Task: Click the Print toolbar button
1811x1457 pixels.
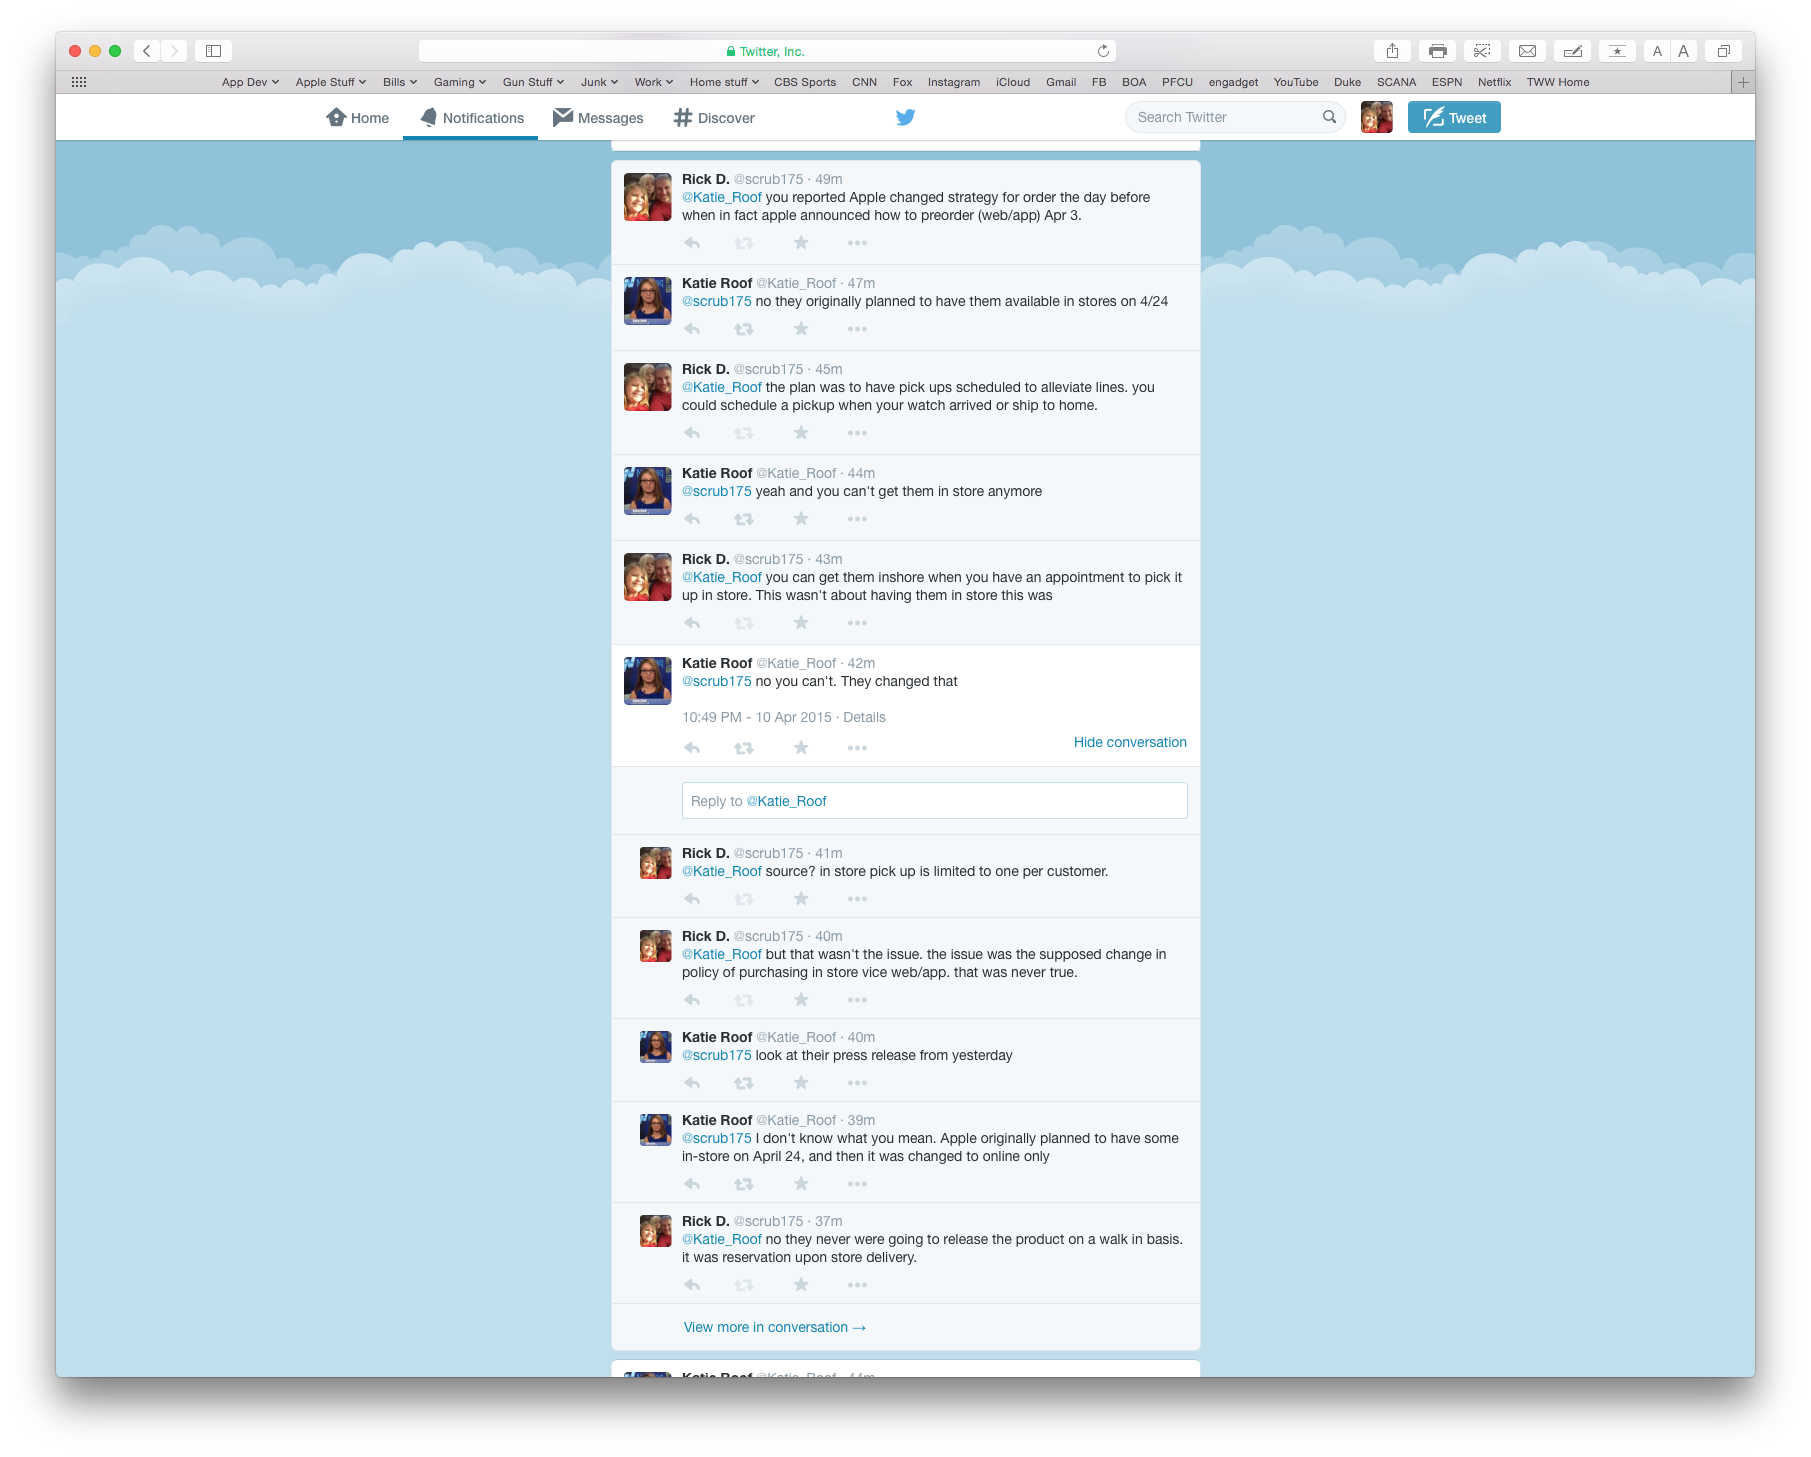Action: point(1438,51)
